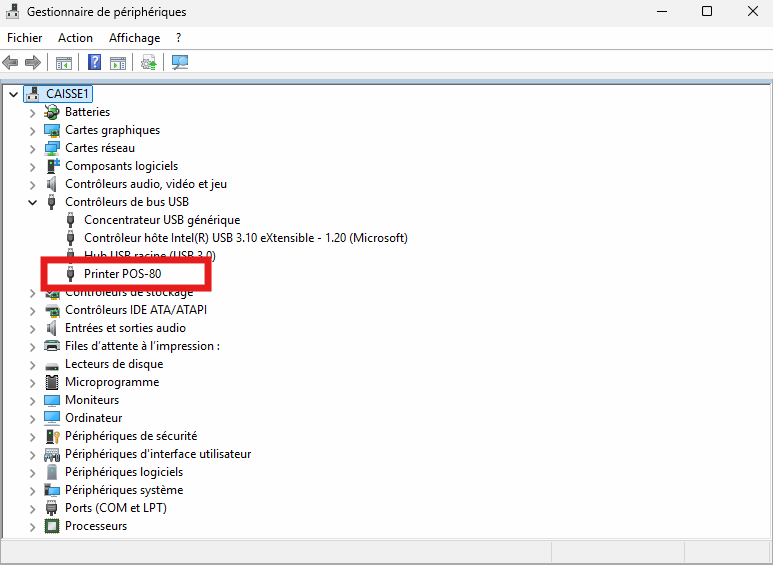Expand the Ports (COM et LPT) node
This screenshot has height=565, width=773.
coord(32,508)
